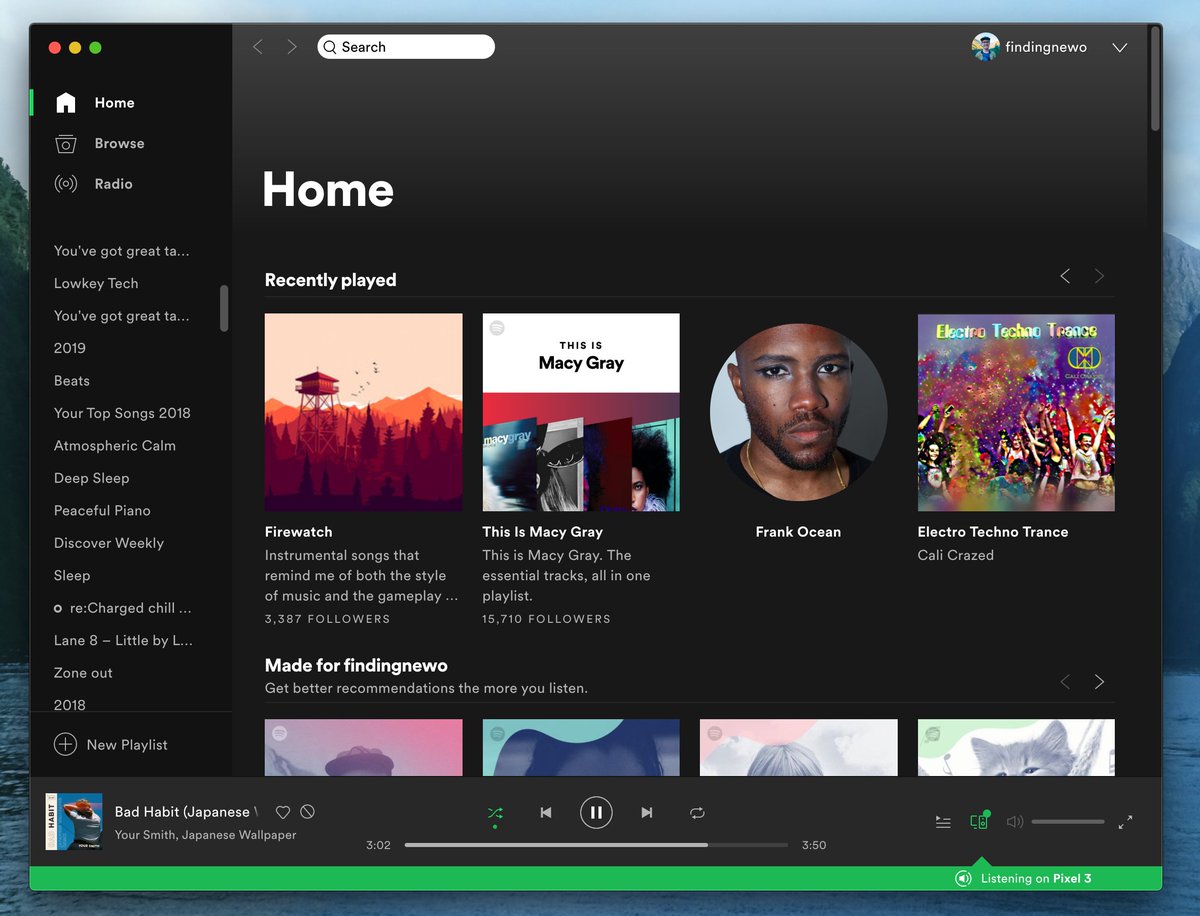
Task: Click the New Playlist plus icon
Action: point(65,744)
